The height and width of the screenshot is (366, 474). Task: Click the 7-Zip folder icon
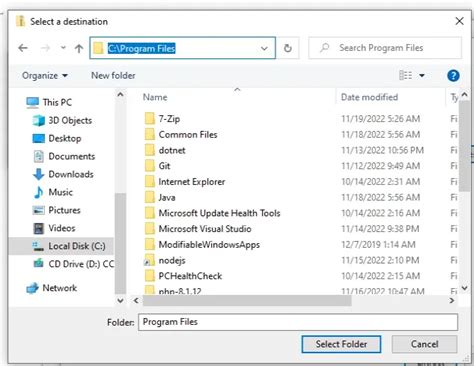(x=150, y=119)
